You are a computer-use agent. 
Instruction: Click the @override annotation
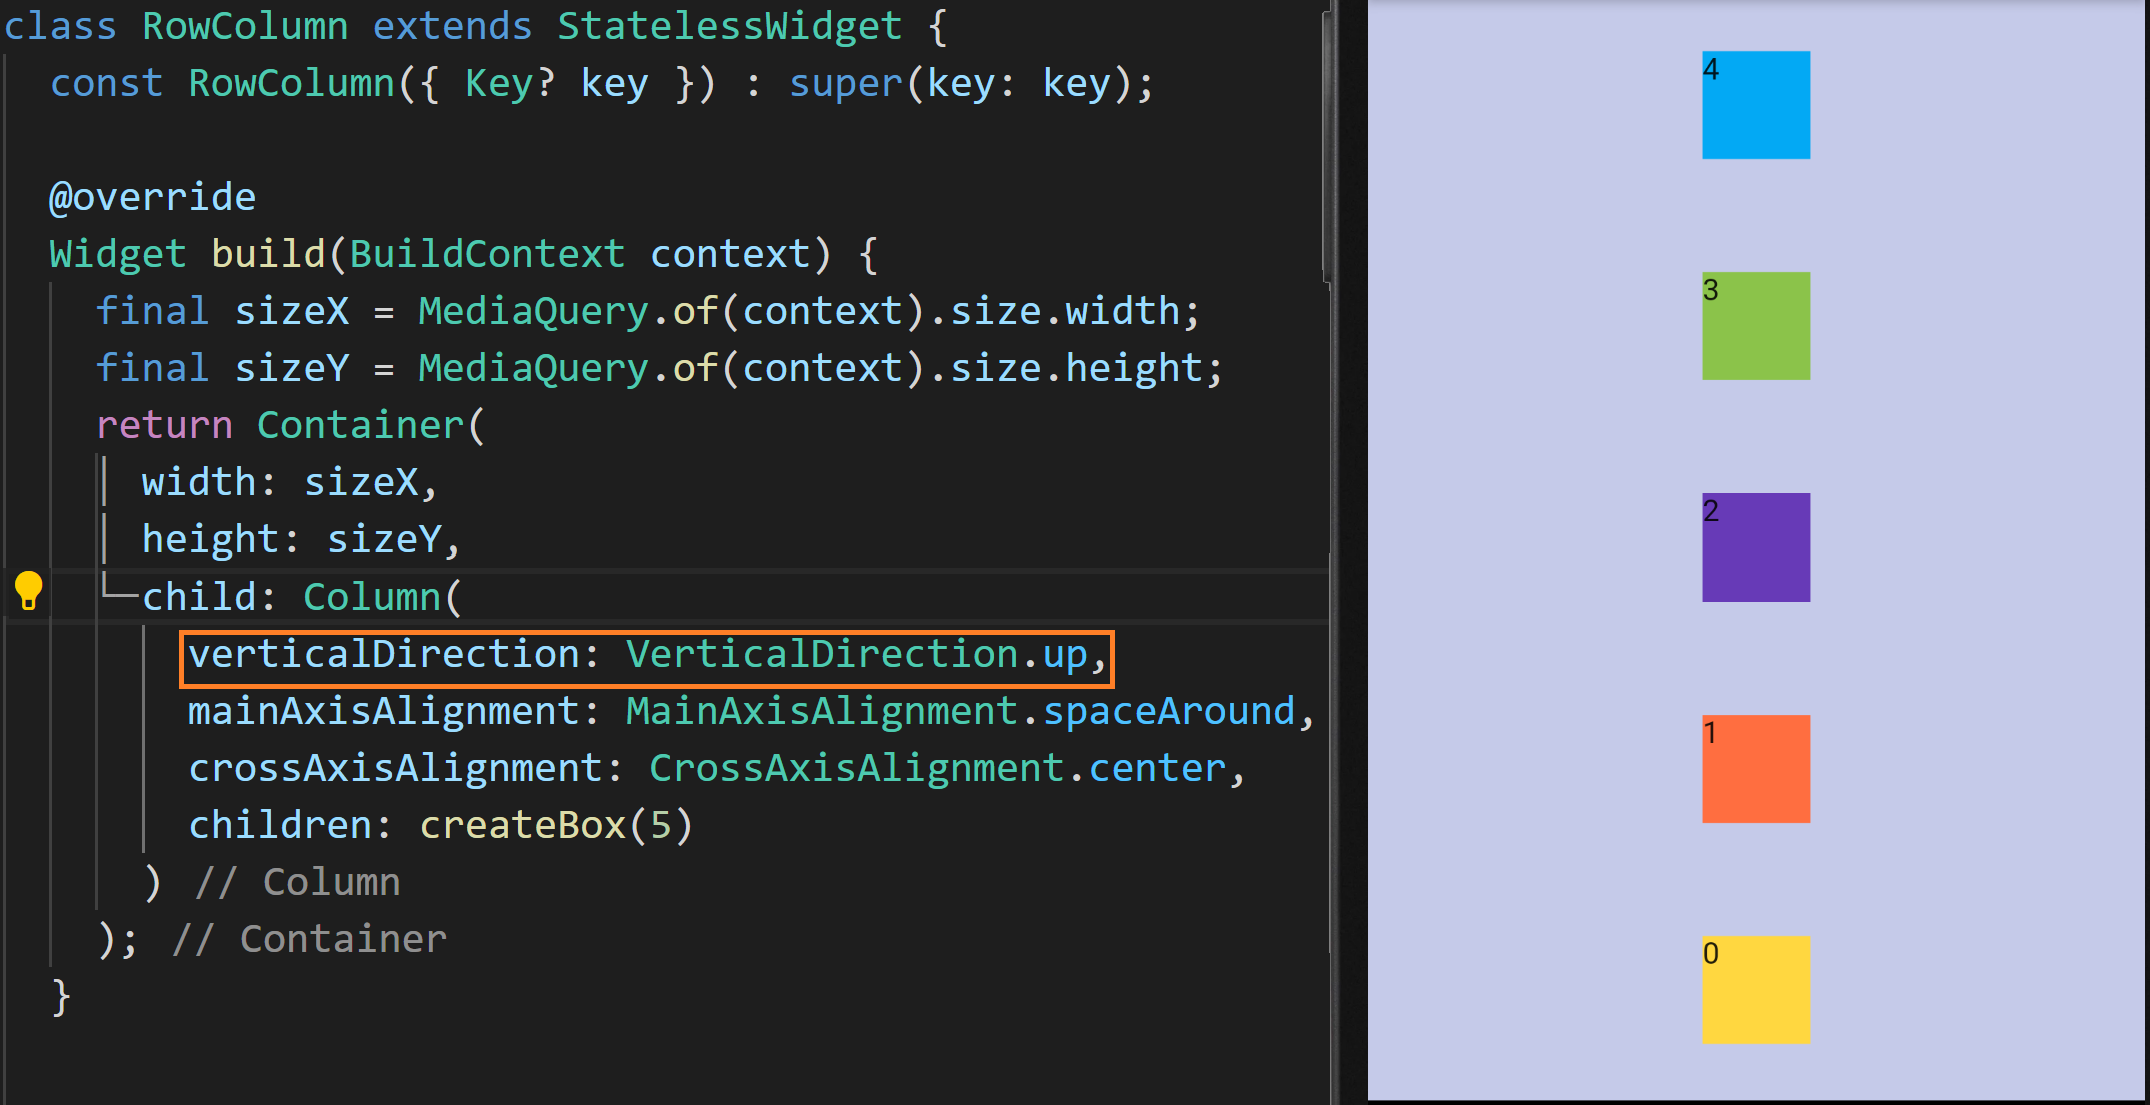153,197
